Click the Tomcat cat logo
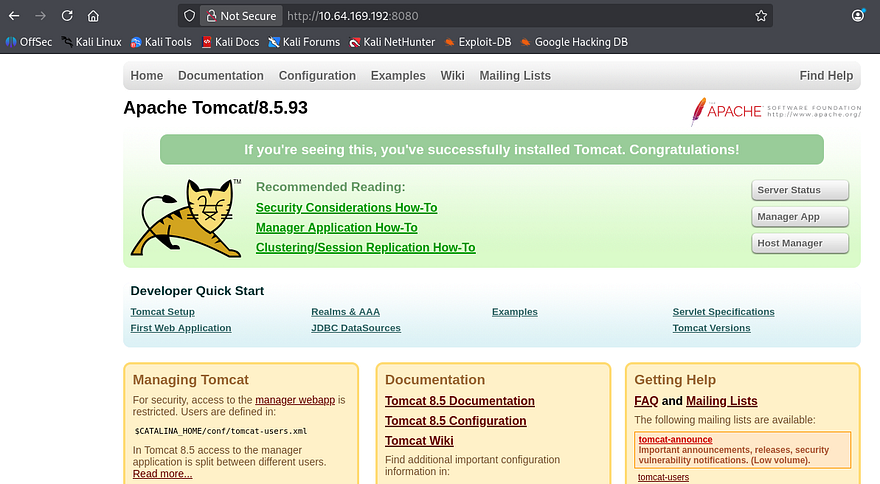The width and height of the screenshot is (880, 484). (x=187, y=218)
